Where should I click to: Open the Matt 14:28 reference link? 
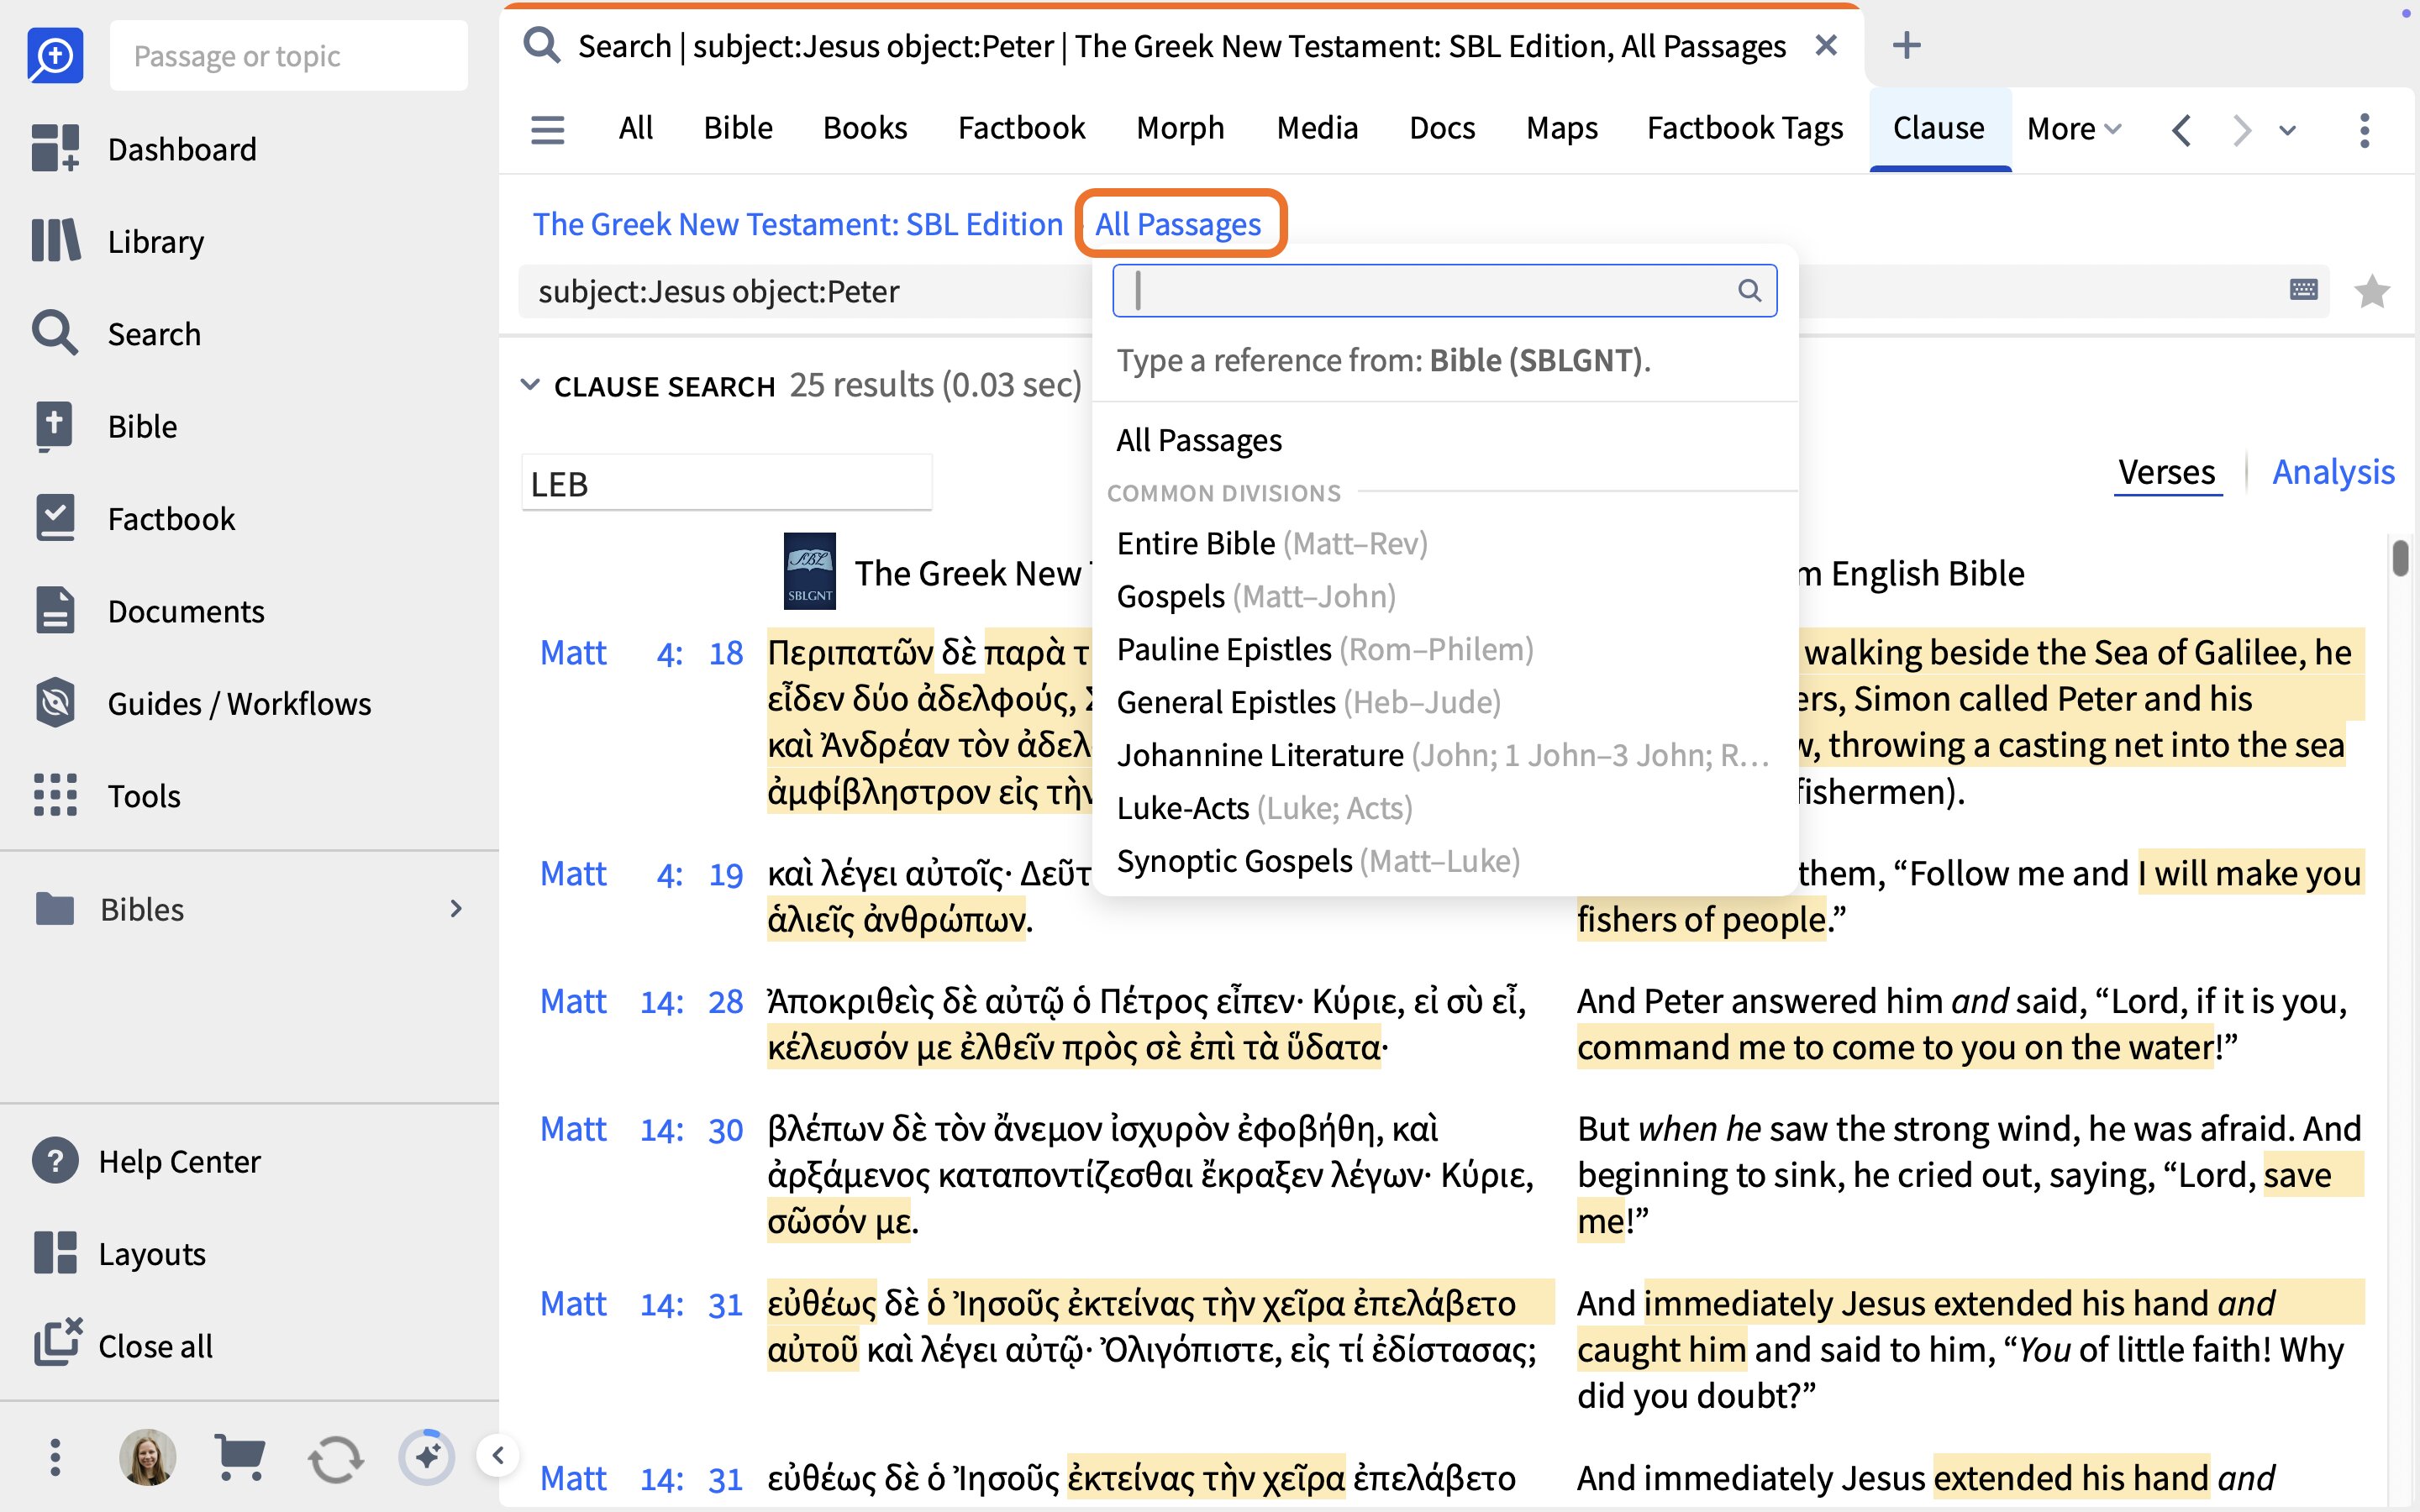[x=641, y=1001]
